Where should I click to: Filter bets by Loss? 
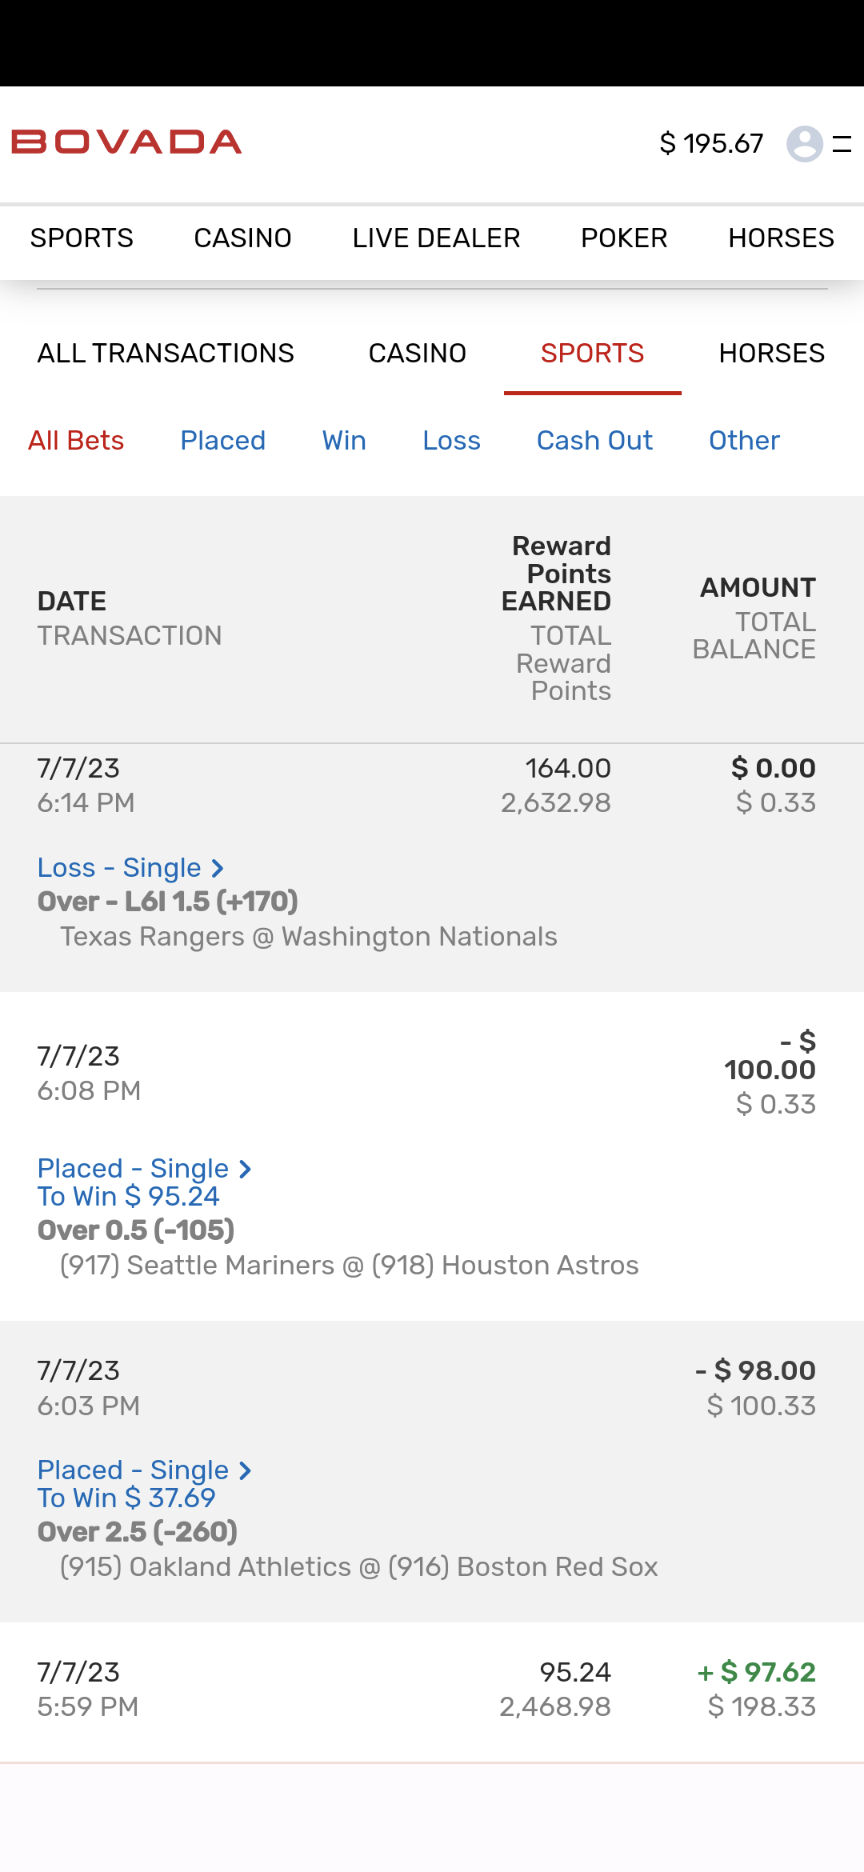(x=451, y=441)
